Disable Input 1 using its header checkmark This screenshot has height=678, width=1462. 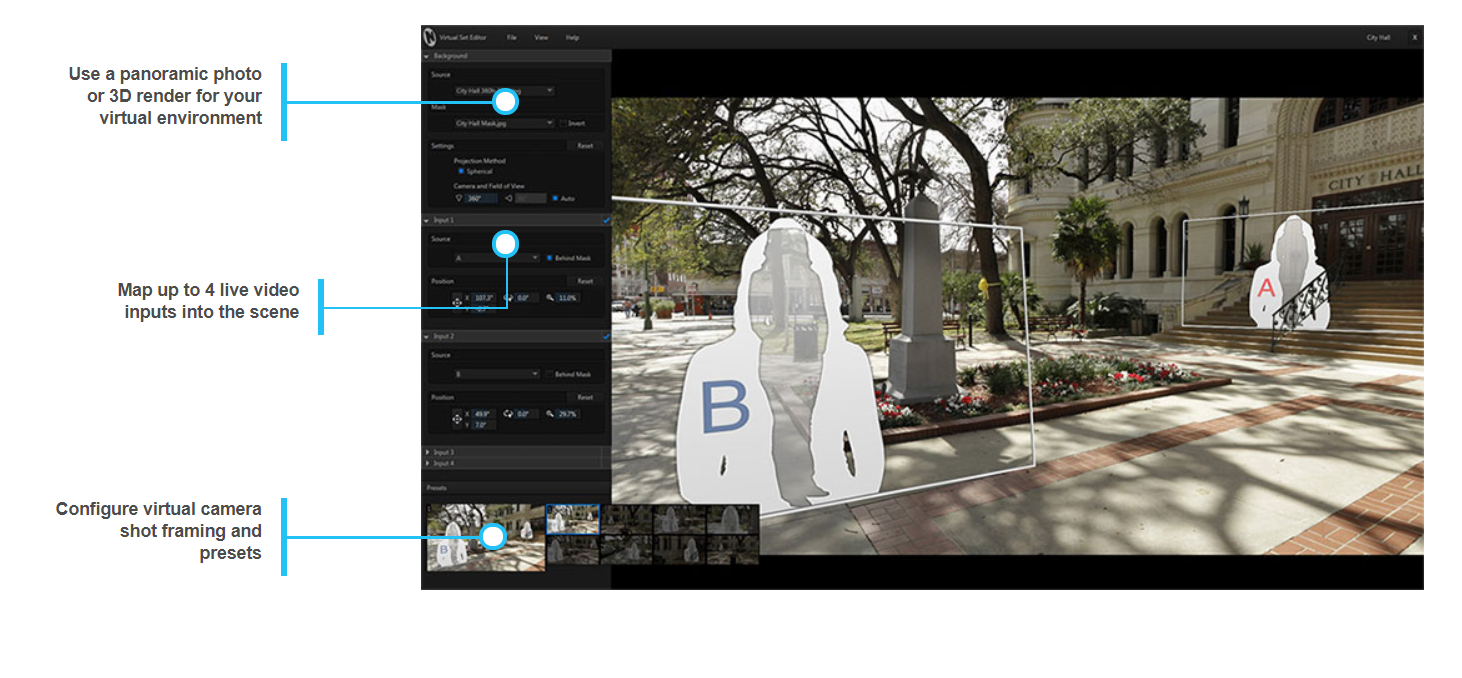606,220
